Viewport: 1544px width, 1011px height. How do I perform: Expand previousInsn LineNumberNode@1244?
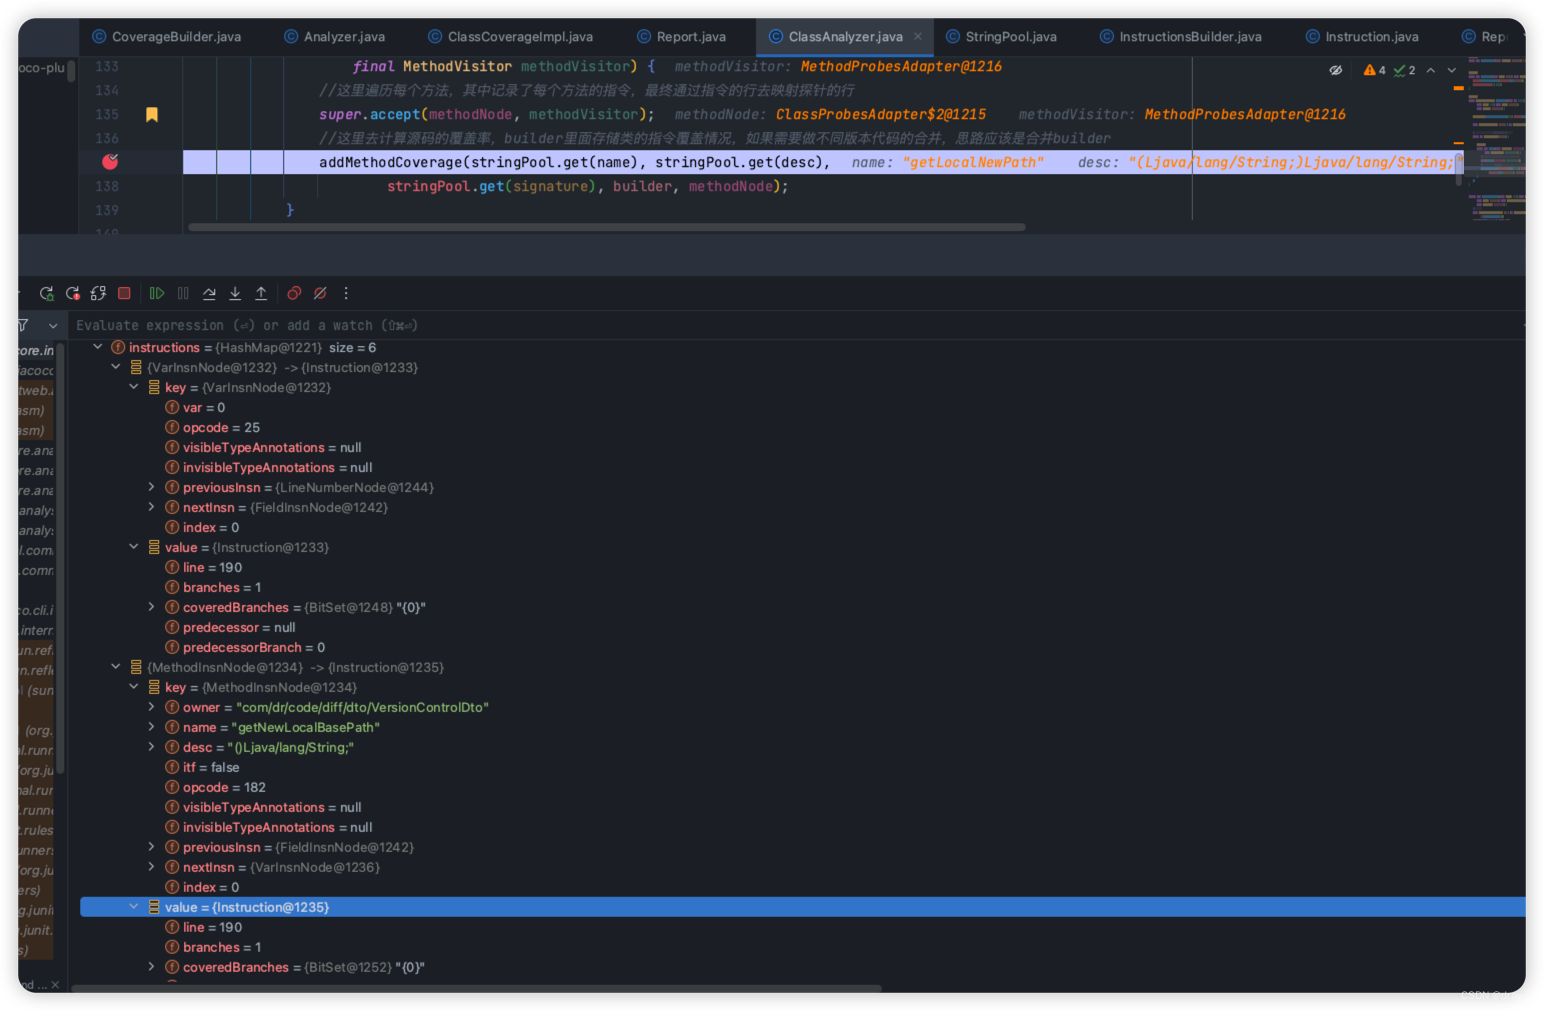[151, 487]
